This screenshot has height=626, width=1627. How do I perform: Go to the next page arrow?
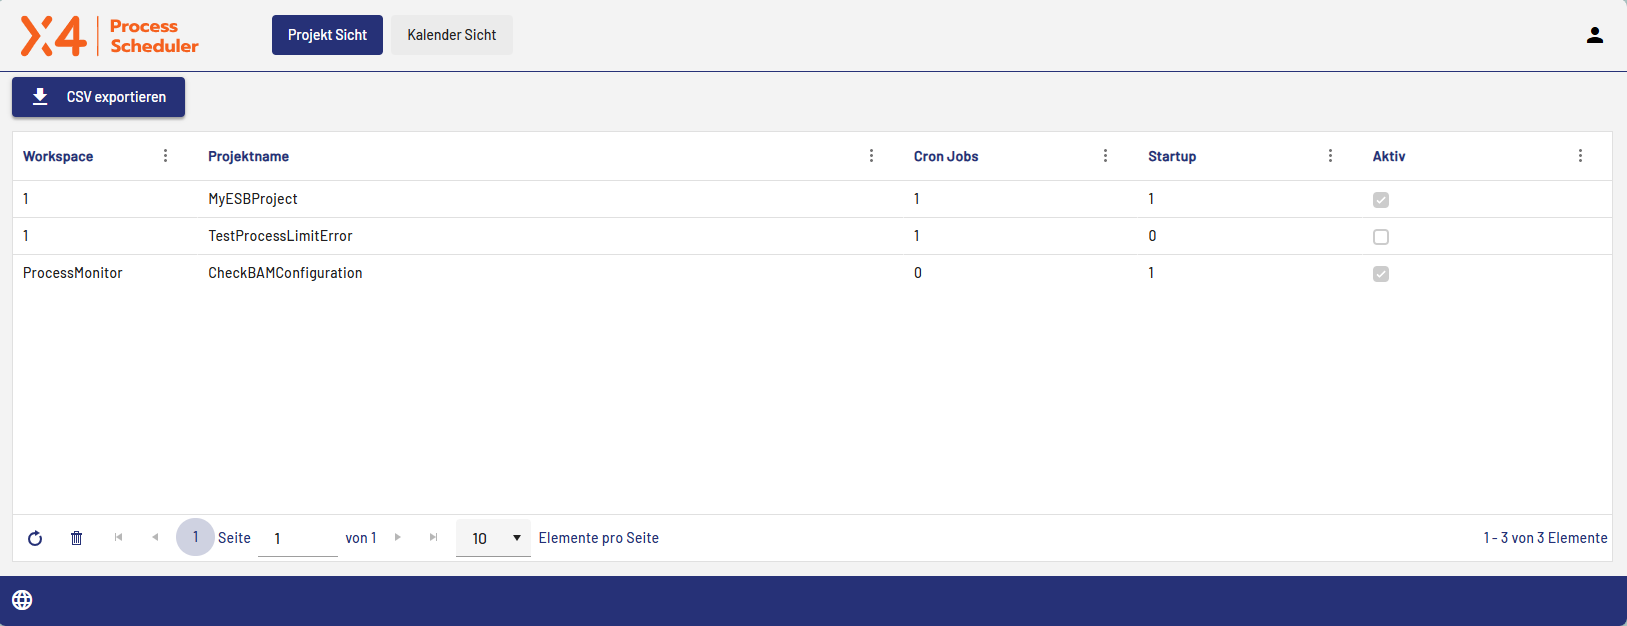[398, 537]
